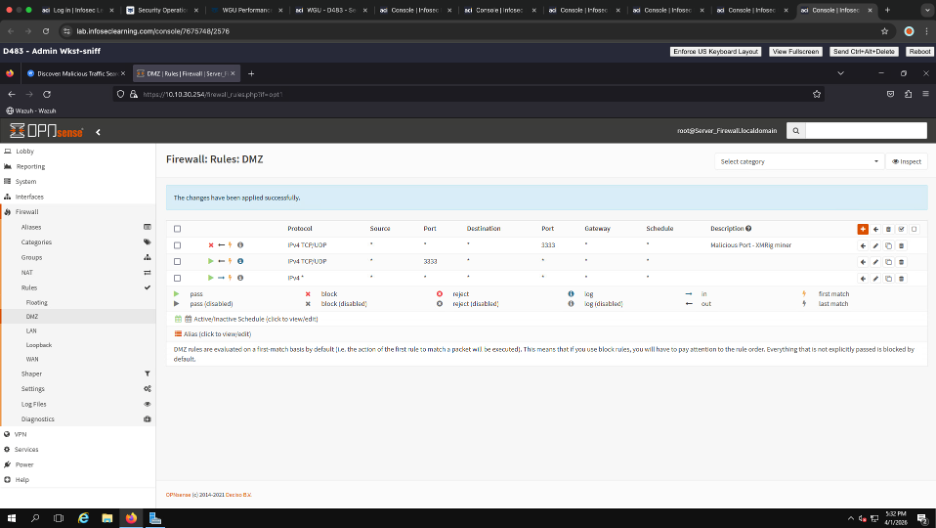Open Aliases in the Firewall menu
Screen dimensions: 936x528
pyautogui.click(x=31, y=227)
